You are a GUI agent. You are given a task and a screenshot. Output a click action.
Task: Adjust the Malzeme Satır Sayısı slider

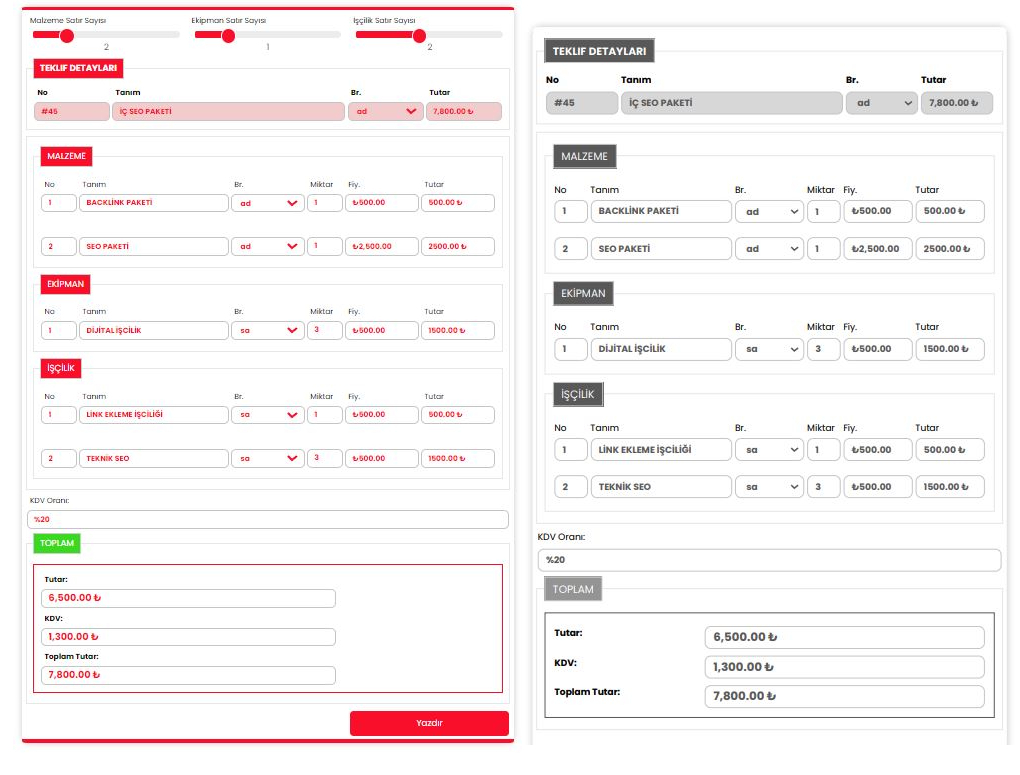(x=106, y=35)
